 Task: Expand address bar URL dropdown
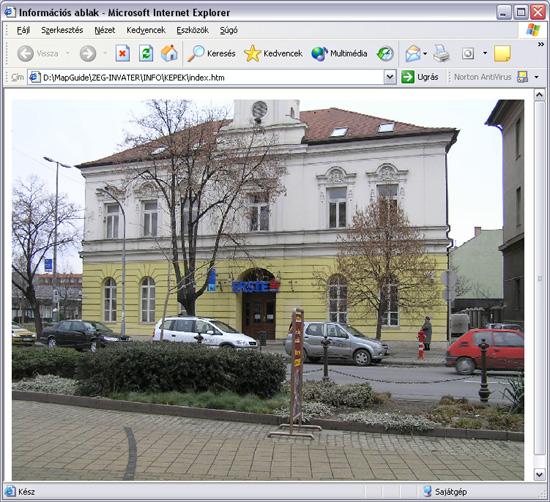tap(390, 77)
